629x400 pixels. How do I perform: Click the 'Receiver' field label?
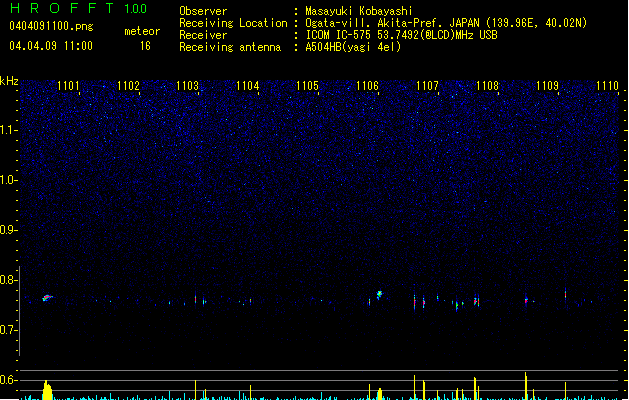pos(203,35)
